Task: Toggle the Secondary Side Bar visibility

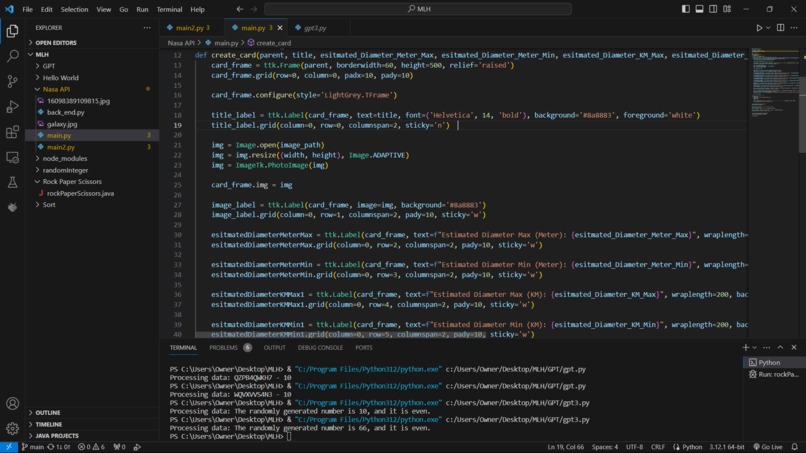Action: point(713,9)
